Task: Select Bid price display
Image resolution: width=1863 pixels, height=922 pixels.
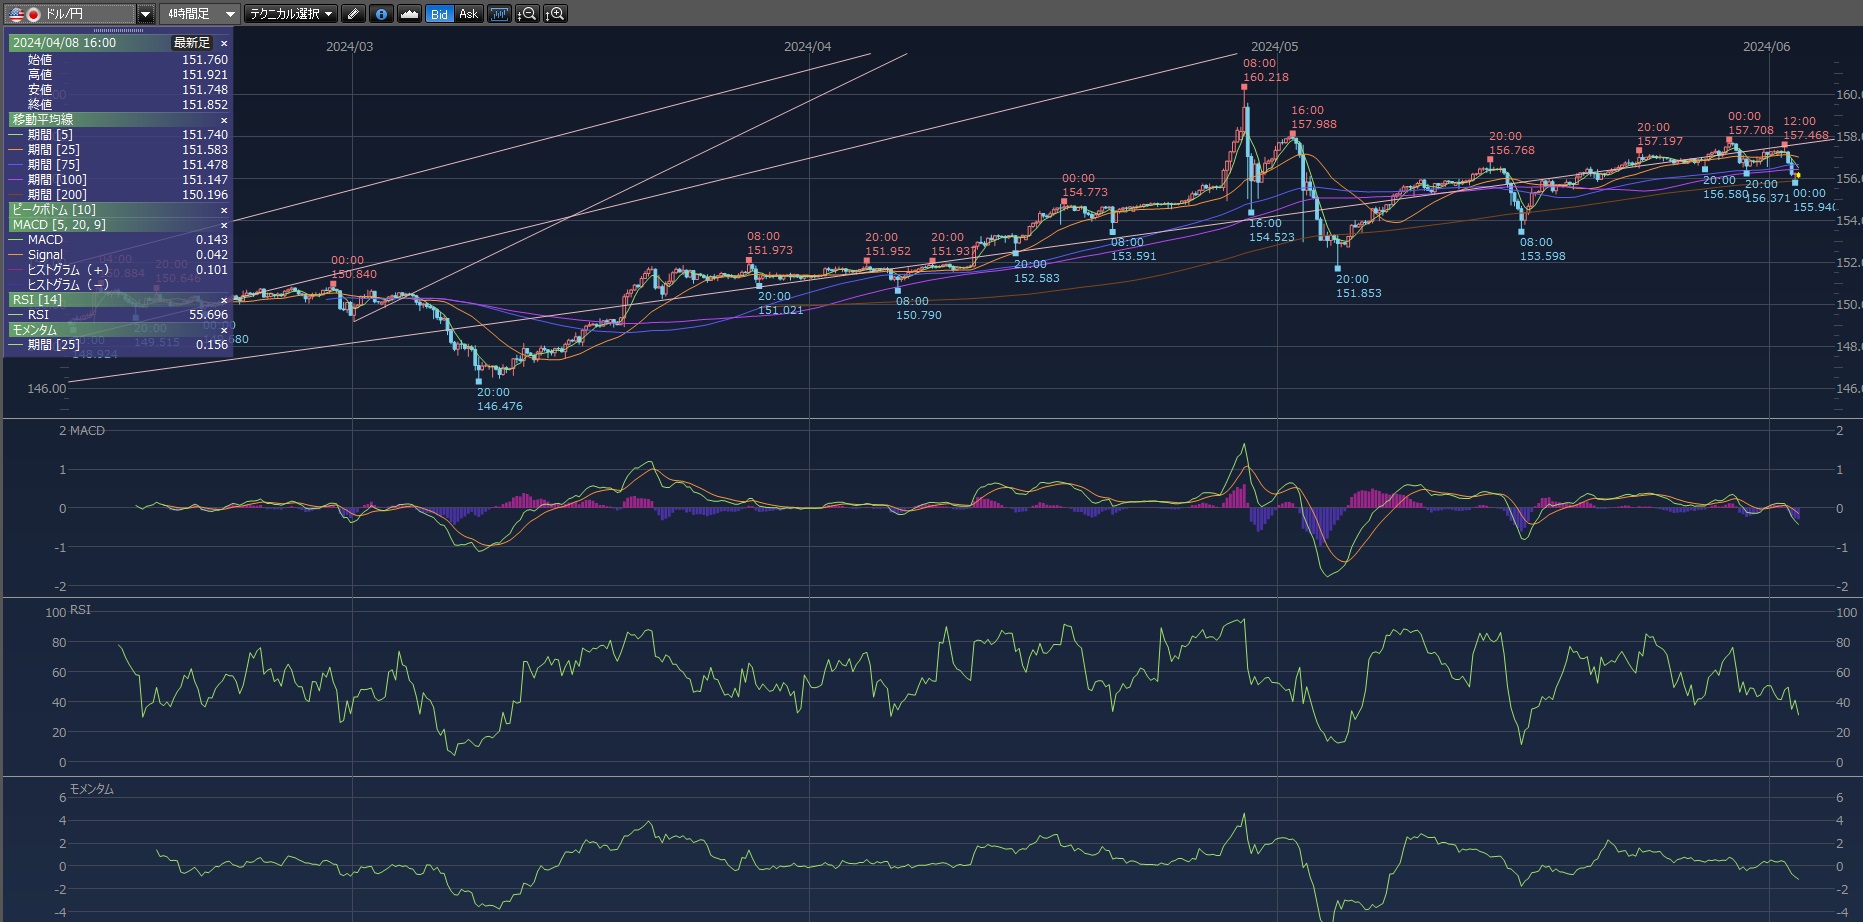Action: pyautogui.click(x=439, y=14)
